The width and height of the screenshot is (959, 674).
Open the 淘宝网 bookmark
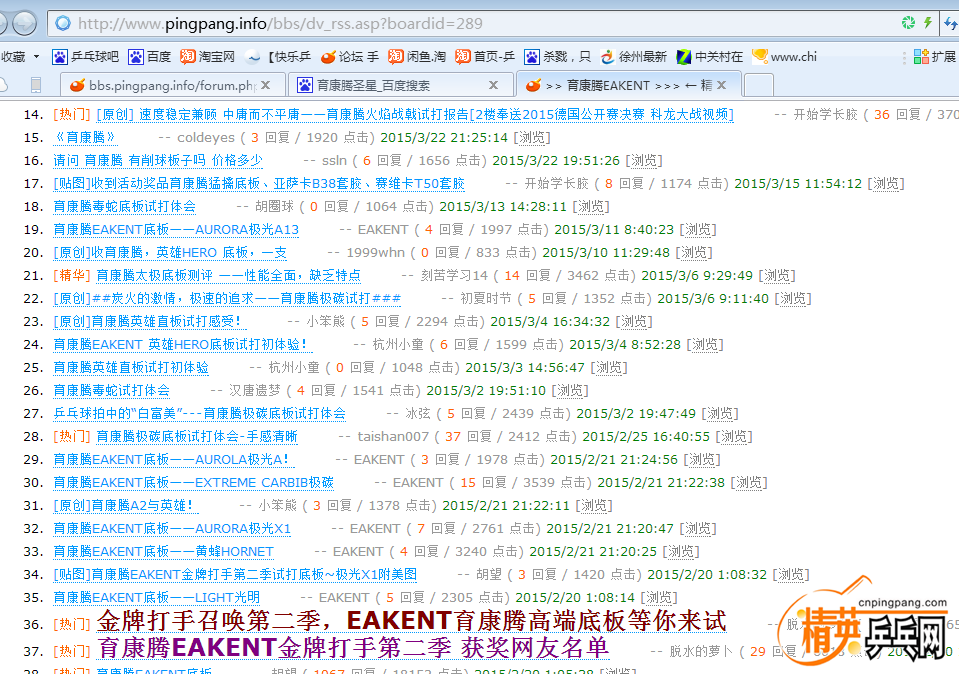pyautogui.click(x=207, y=57)
